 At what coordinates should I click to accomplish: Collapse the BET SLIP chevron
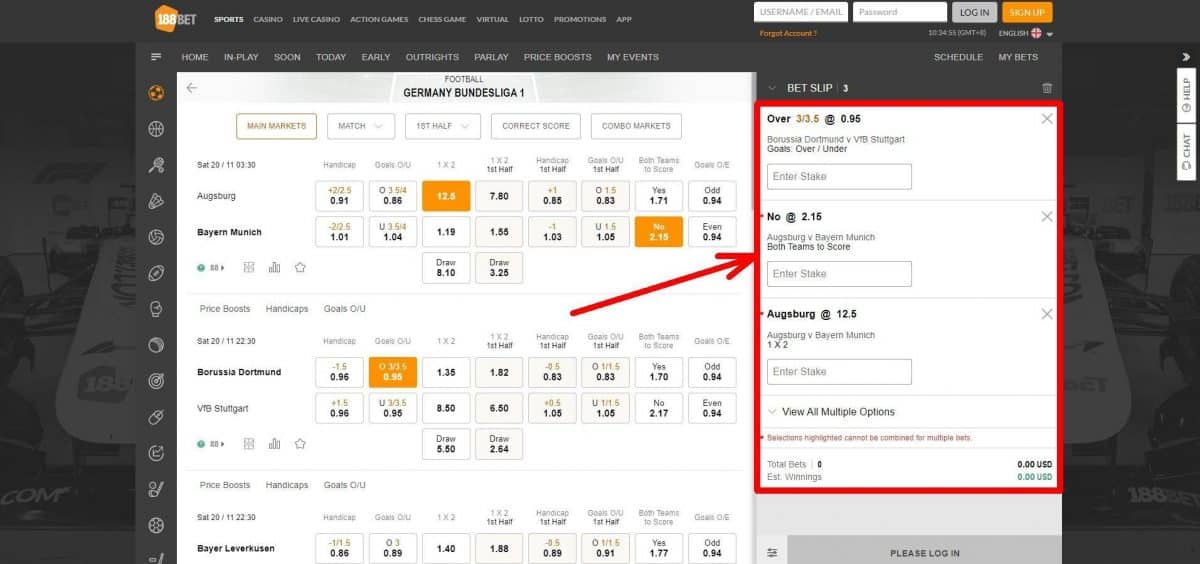pos(772,88)
